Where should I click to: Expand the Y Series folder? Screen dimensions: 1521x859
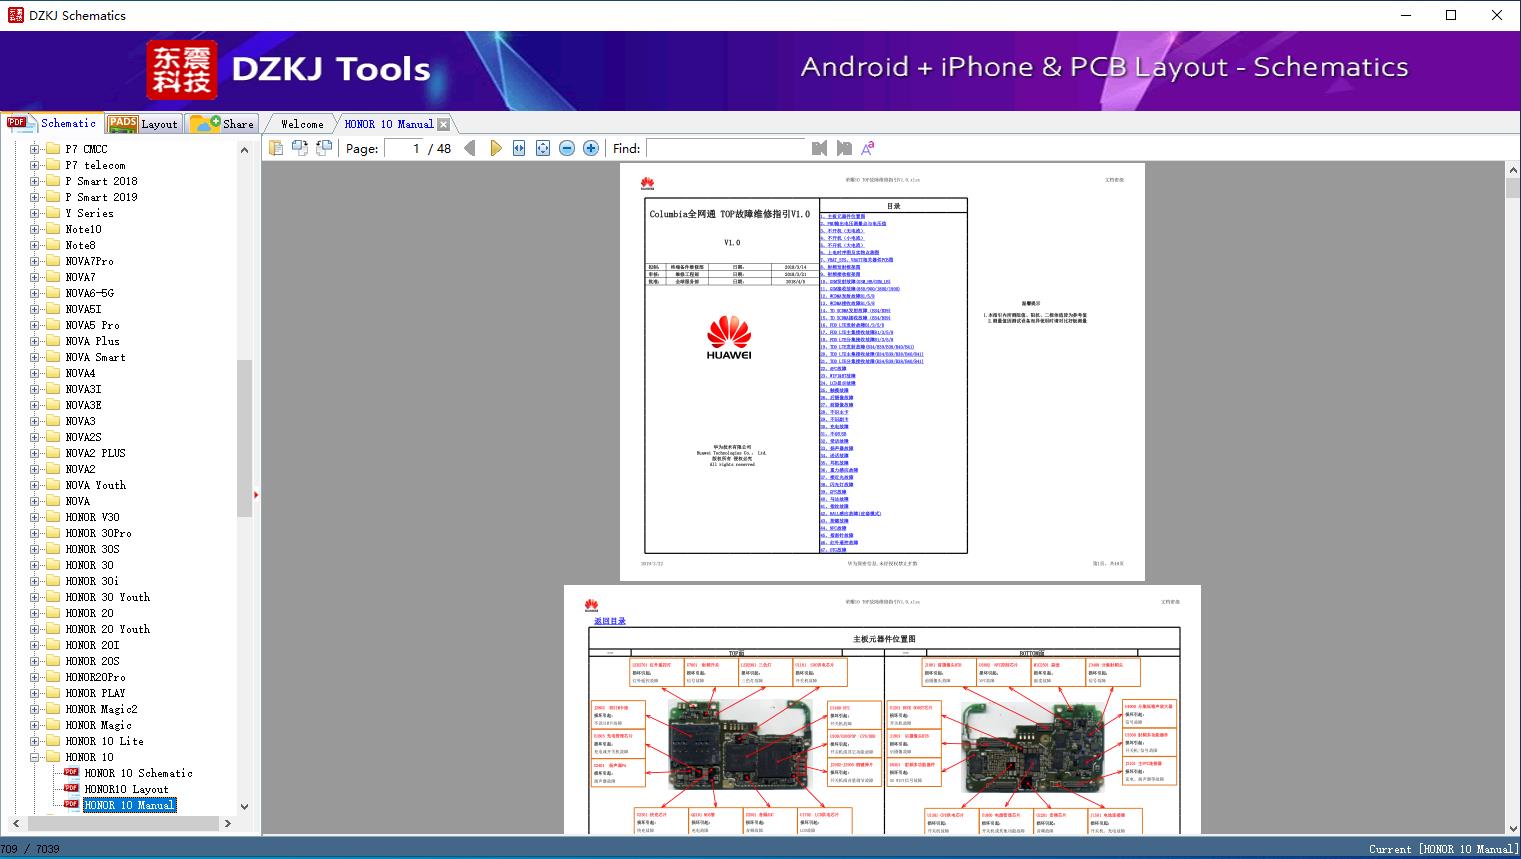coord(35,213)
